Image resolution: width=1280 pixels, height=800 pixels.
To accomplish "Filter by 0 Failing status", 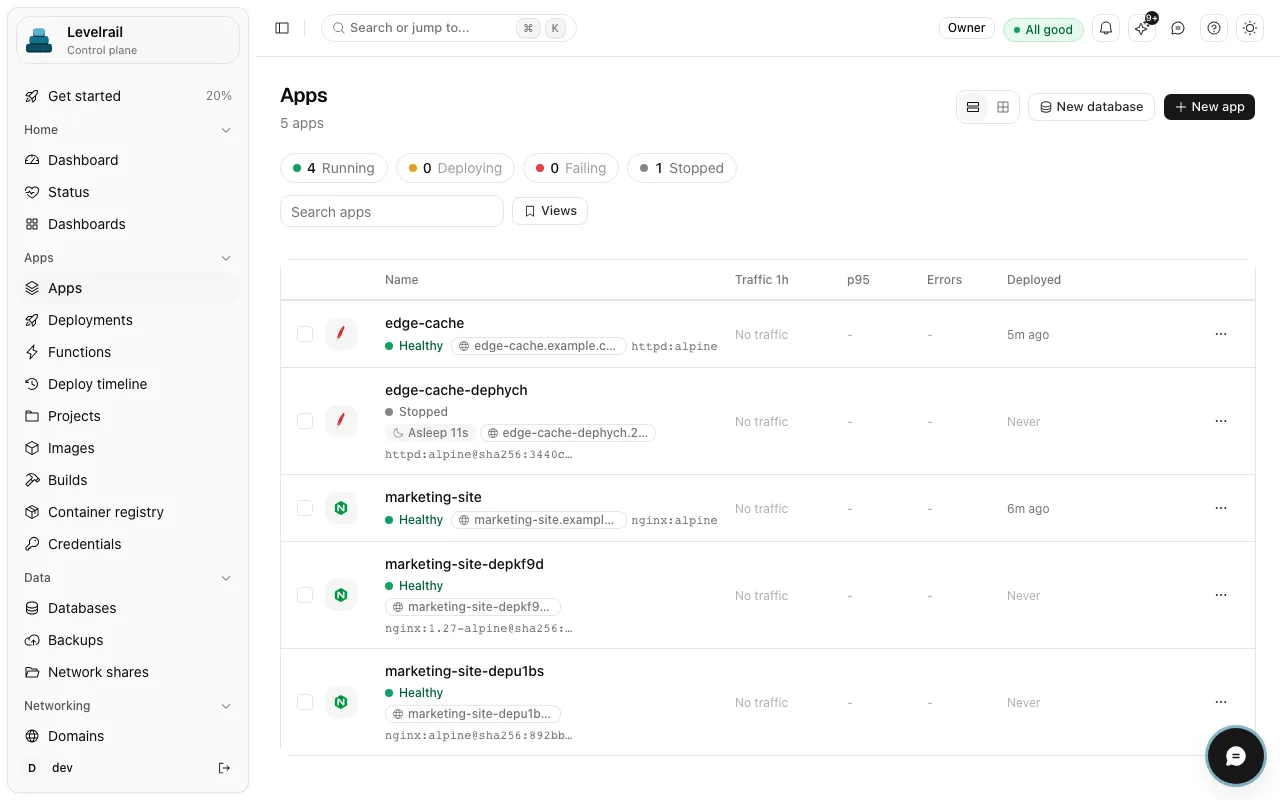I will point(571,168).
